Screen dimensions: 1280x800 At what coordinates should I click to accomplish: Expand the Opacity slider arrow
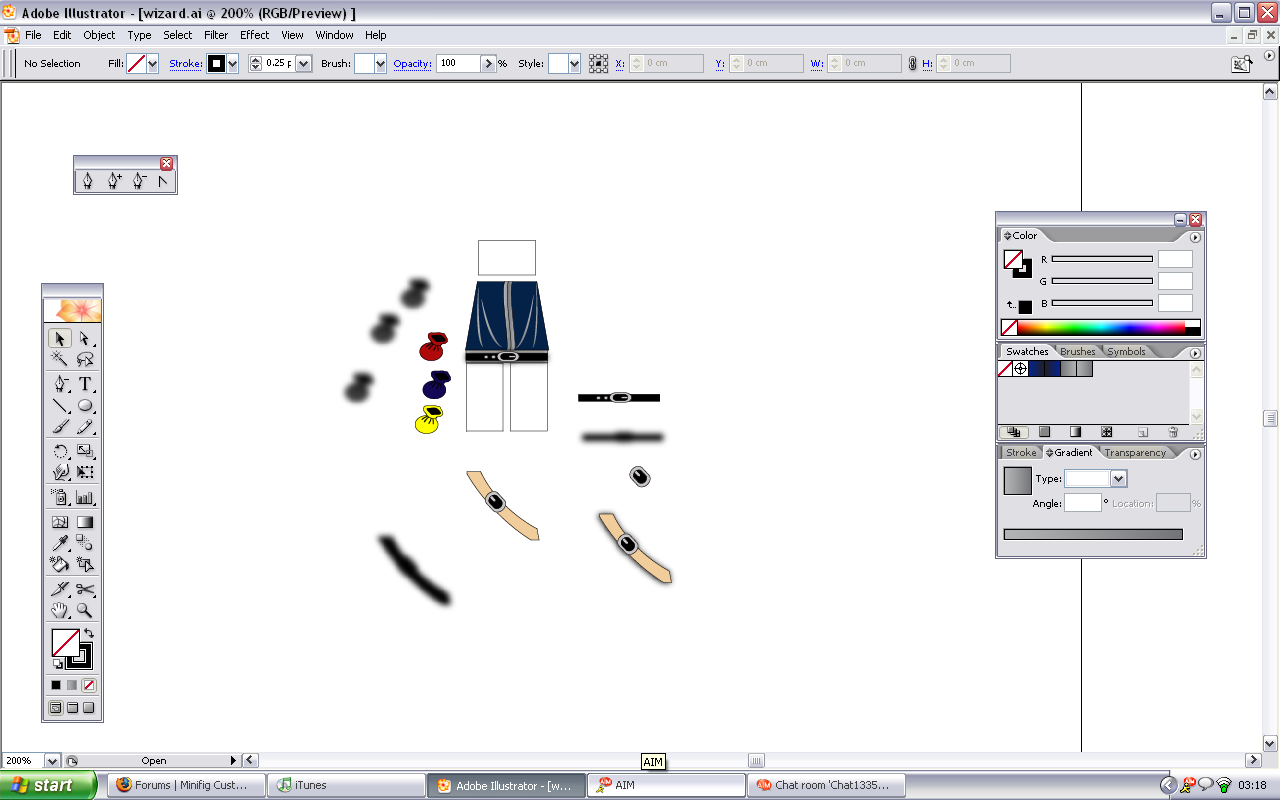click(x=488, y=63)
